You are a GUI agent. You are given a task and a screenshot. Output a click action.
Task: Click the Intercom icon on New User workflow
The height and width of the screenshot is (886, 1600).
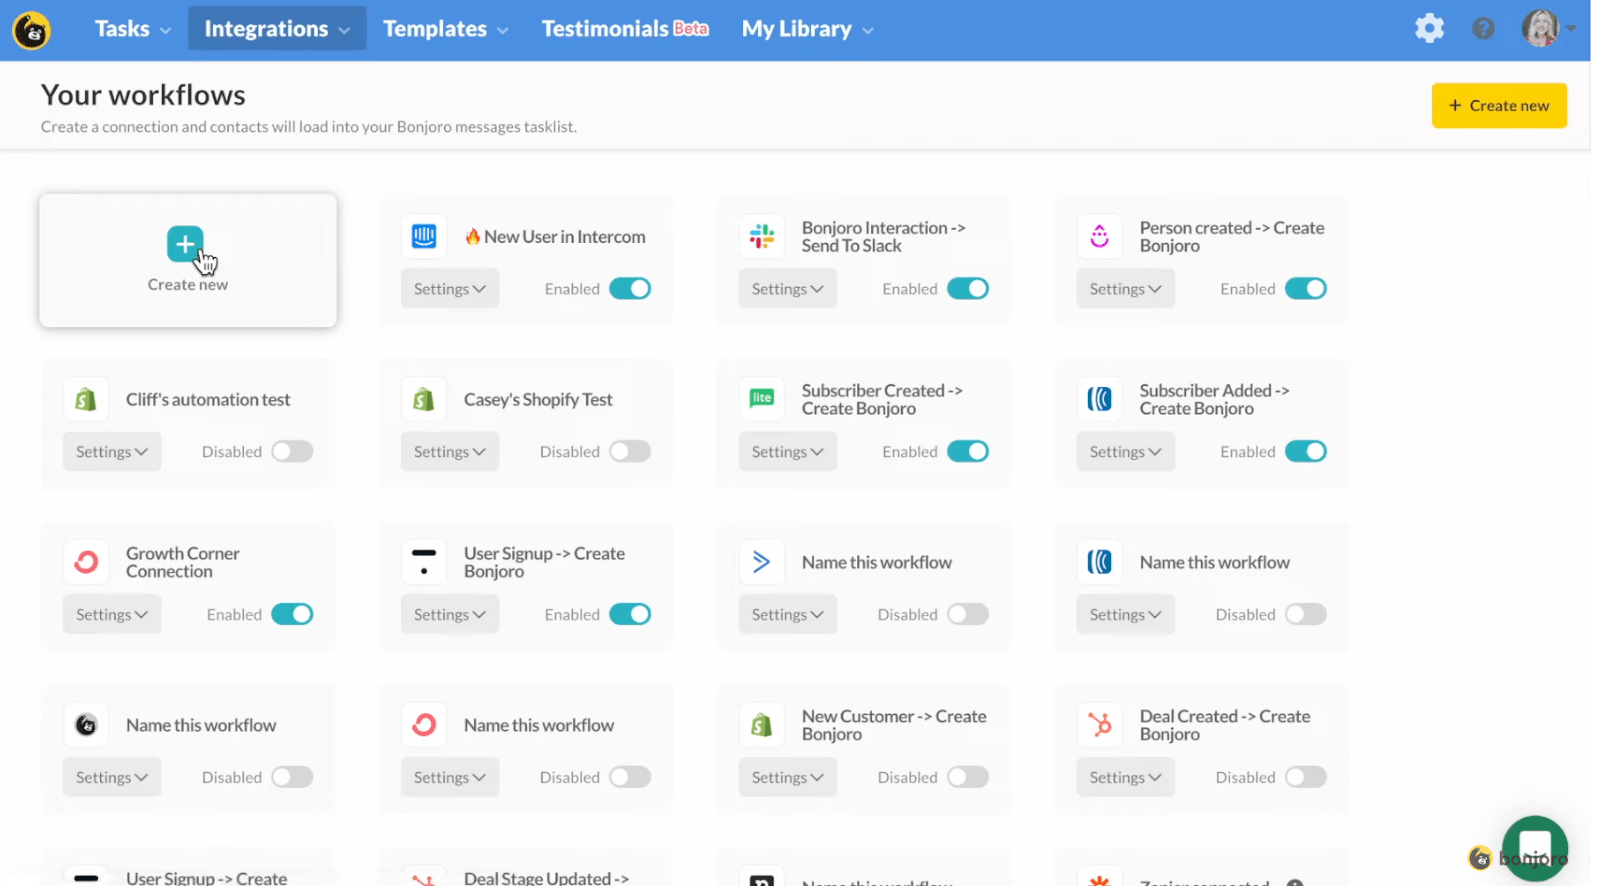point(424,237)
